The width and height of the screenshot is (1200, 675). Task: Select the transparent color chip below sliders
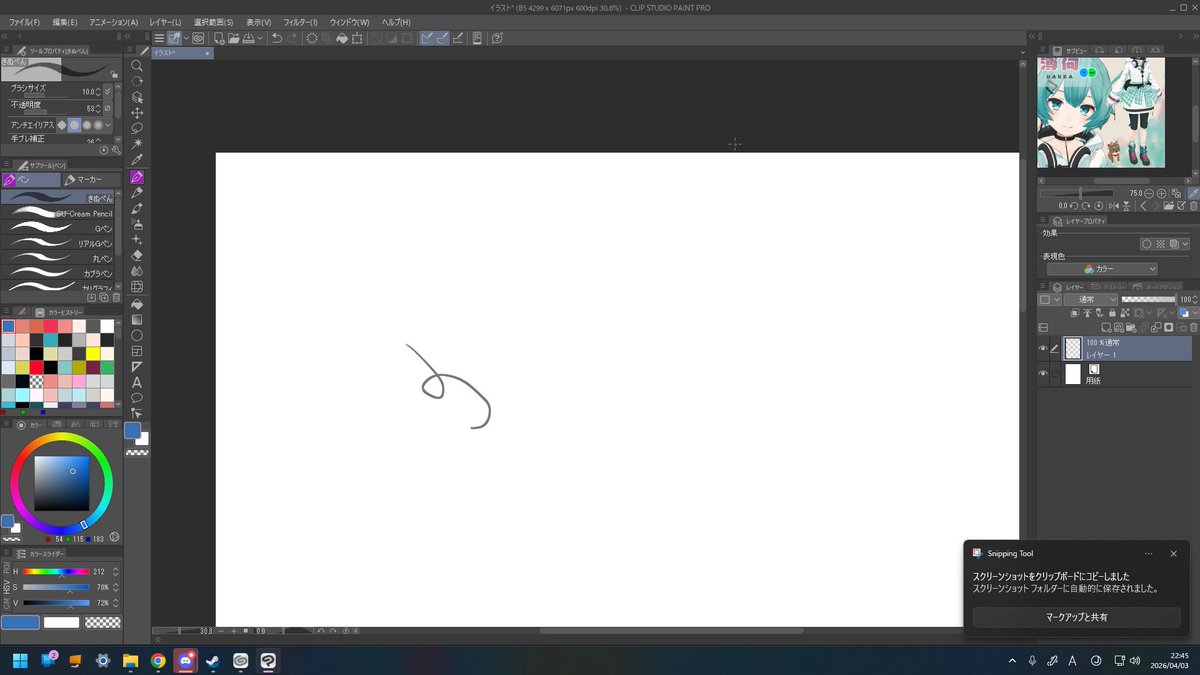[x=102, y=622]
